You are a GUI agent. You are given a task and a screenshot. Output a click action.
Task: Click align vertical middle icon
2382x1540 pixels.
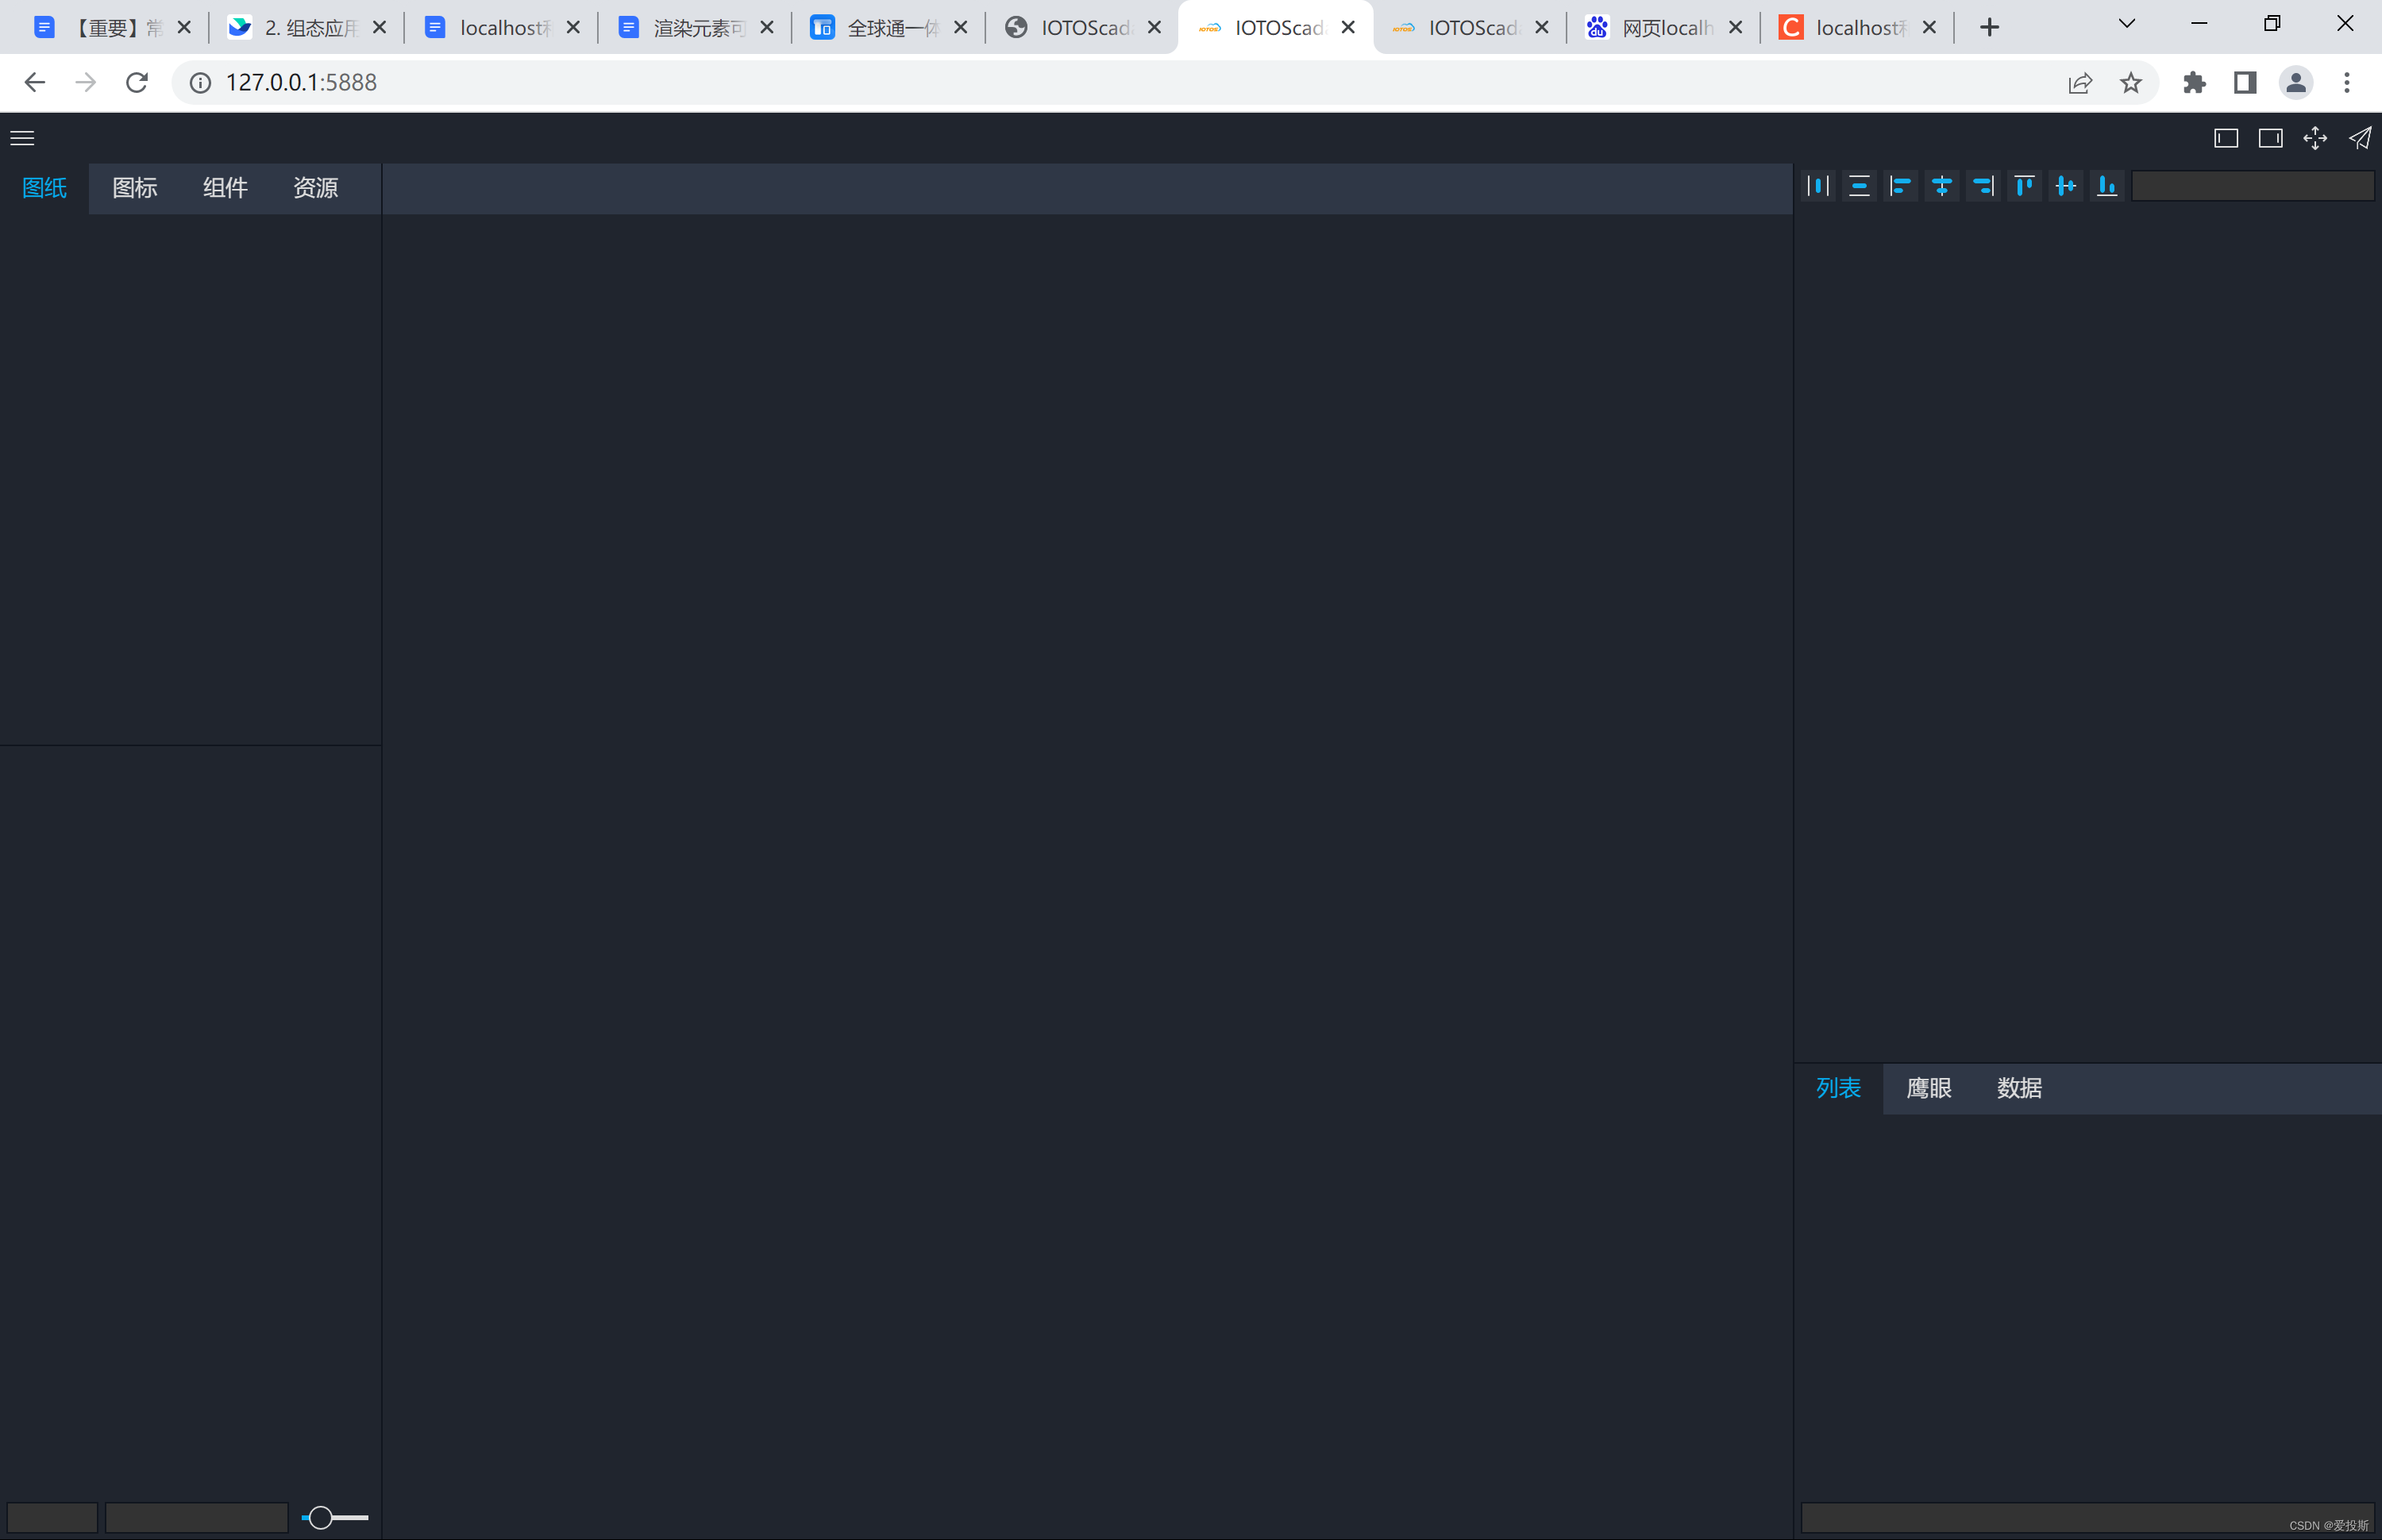coord(2065,186)
